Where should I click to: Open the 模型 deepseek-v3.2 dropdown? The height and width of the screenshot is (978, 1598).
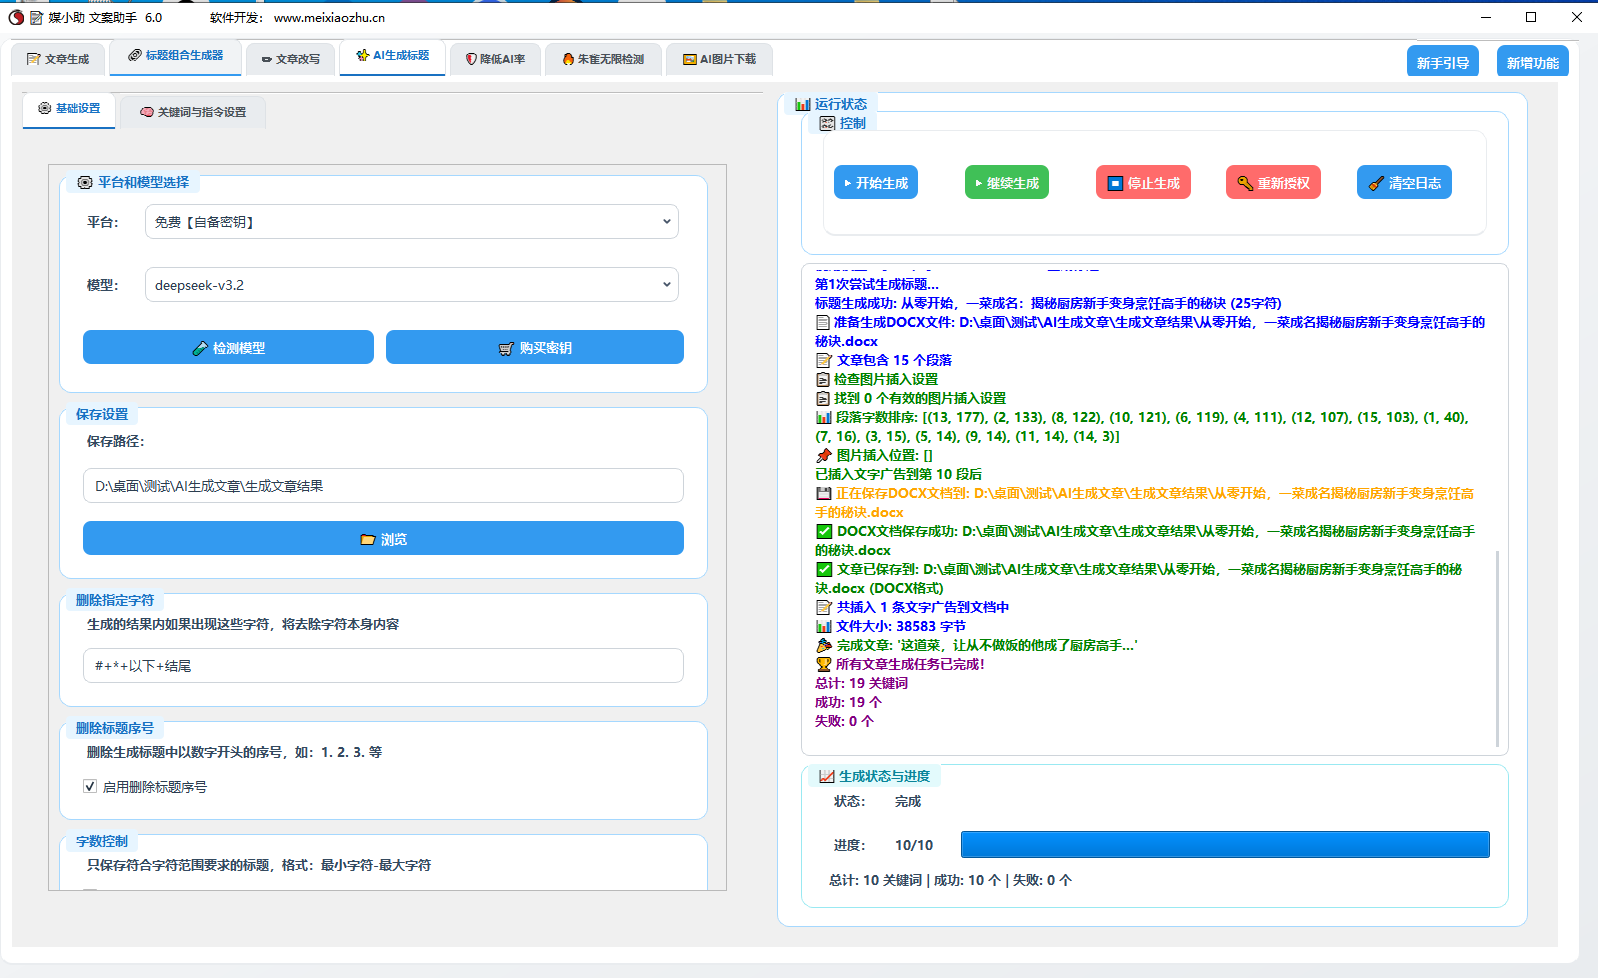[x=411, y=285]
